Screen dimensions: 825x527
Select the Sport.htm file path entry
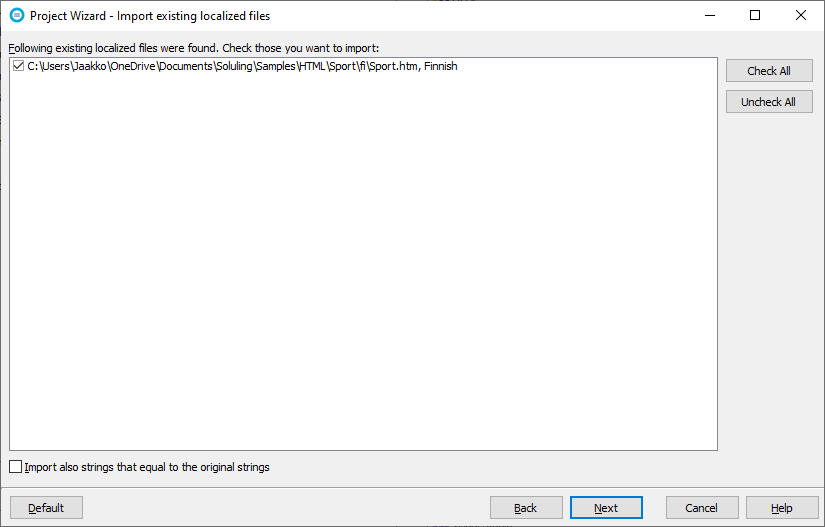tap(243, 66)
